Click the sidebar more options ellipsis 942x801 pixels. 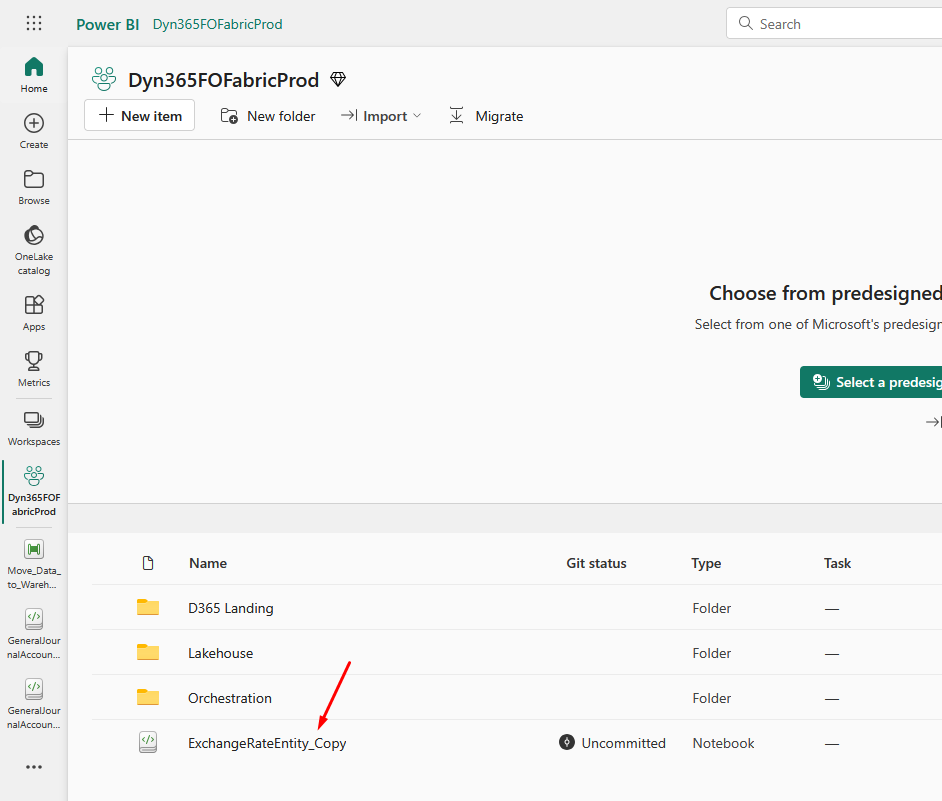(34, 767)
